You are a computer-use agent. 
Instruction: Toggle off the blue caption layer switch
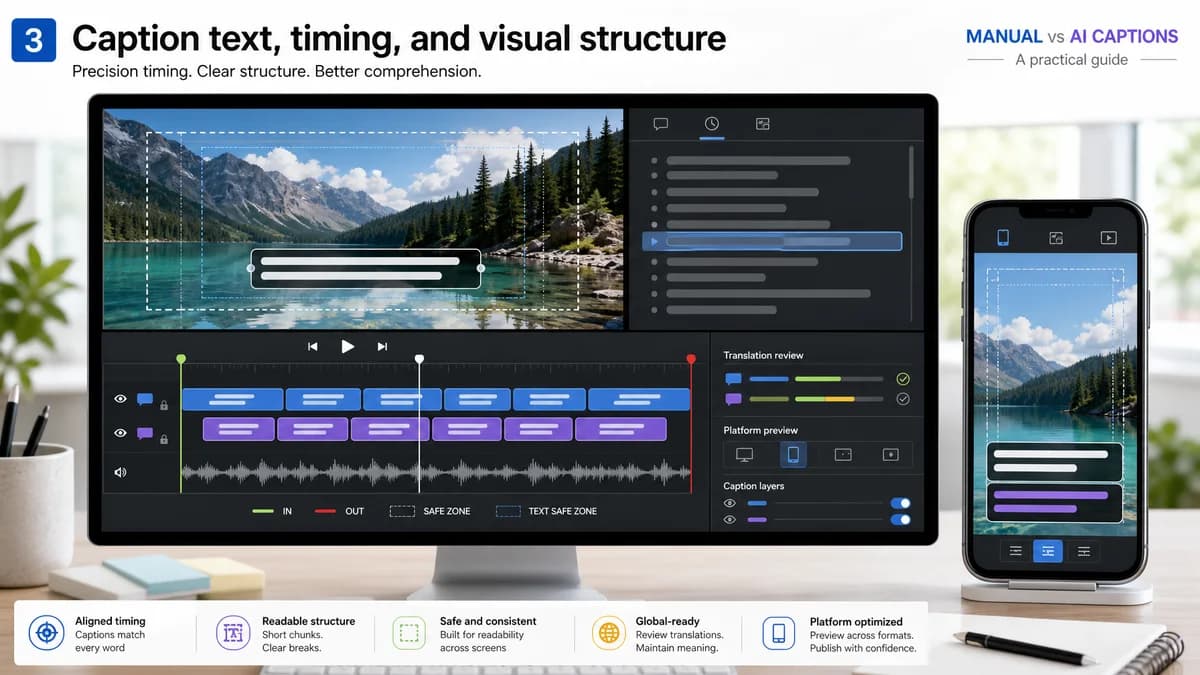click(900, 504)
